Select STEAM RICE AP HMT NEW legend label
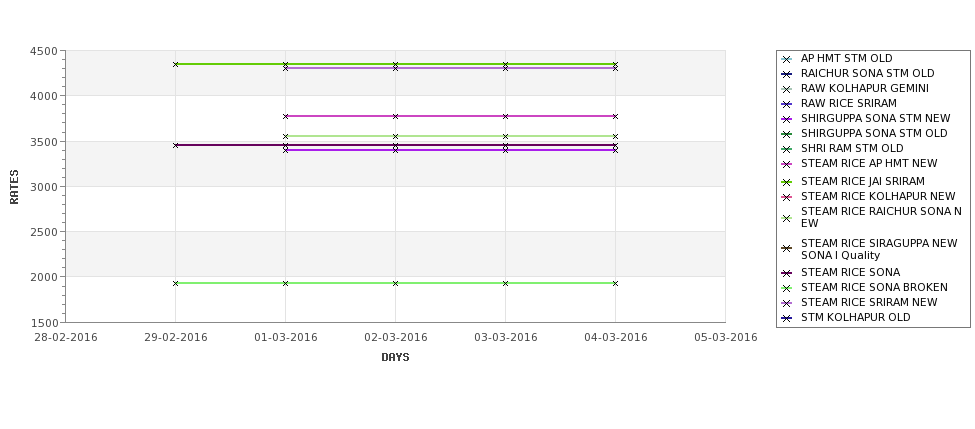Screen dimensions: 975x429 click(869, 163)
